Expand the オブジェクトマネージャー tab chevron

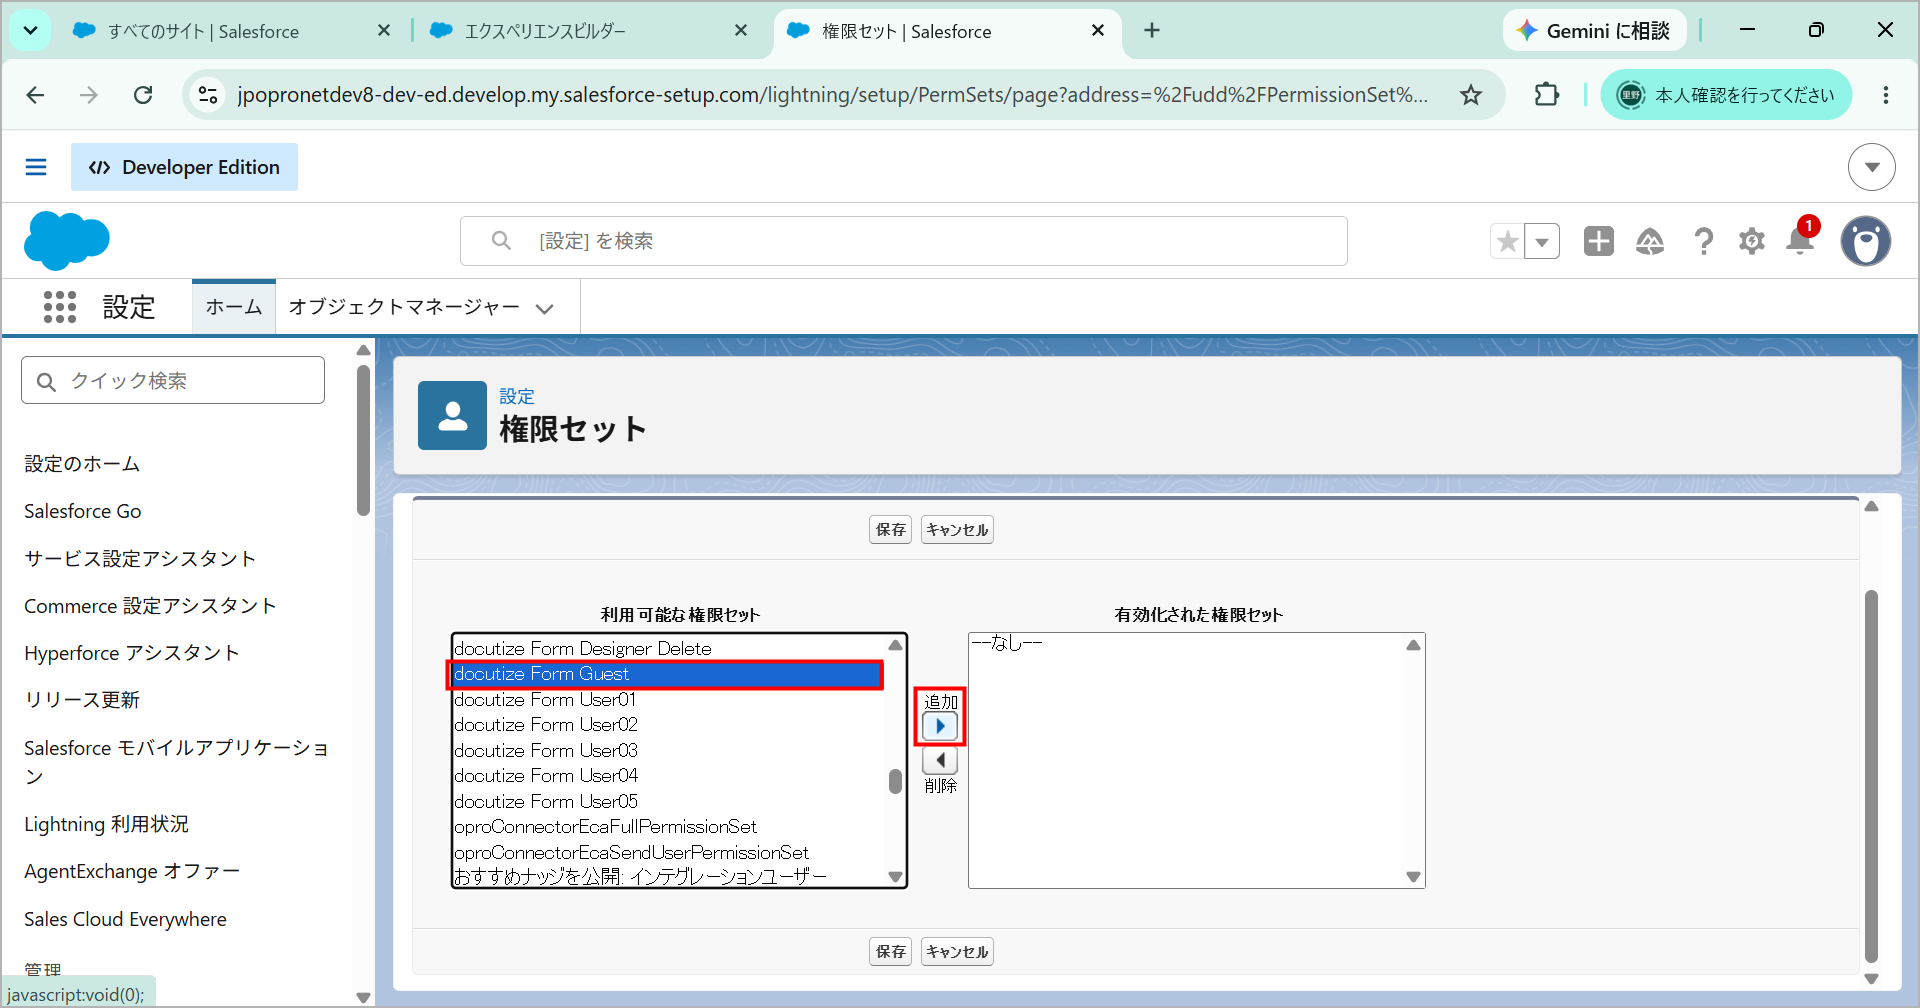coord(544,308)
